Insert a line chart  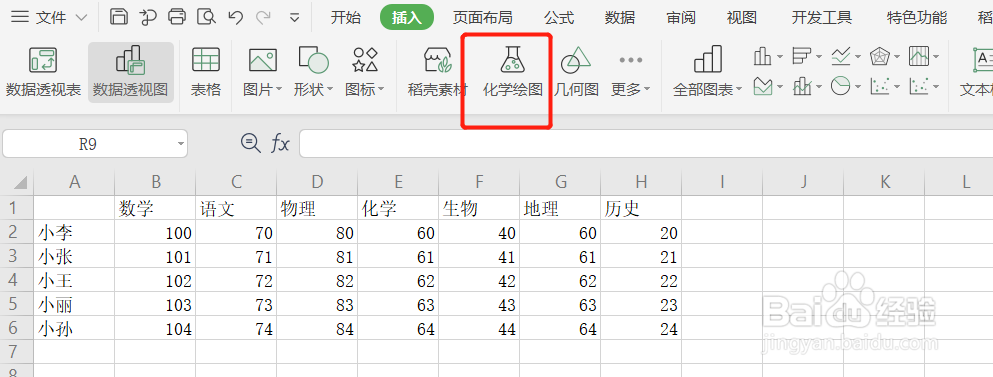(840, 57)
